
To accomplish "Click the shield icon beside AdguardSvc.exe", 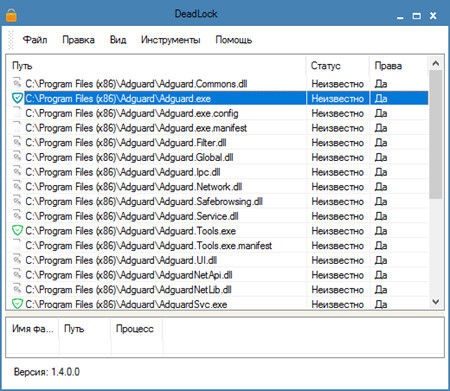I will [x=17, y=304].
